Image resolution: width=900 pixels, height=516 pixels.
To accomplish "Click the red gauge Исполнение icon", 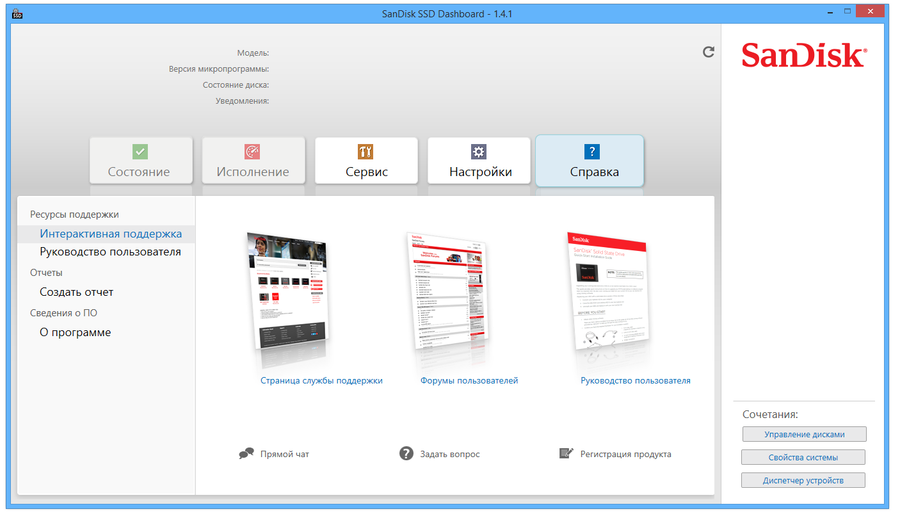I will (x=253, y=152).
